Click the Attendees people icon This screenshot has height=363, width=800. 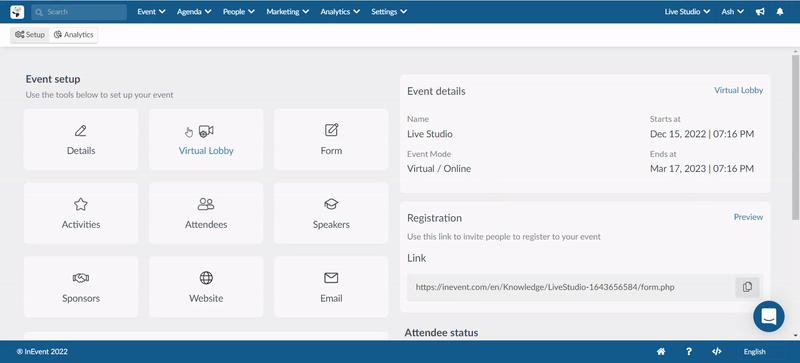click(x=206, y=204)
